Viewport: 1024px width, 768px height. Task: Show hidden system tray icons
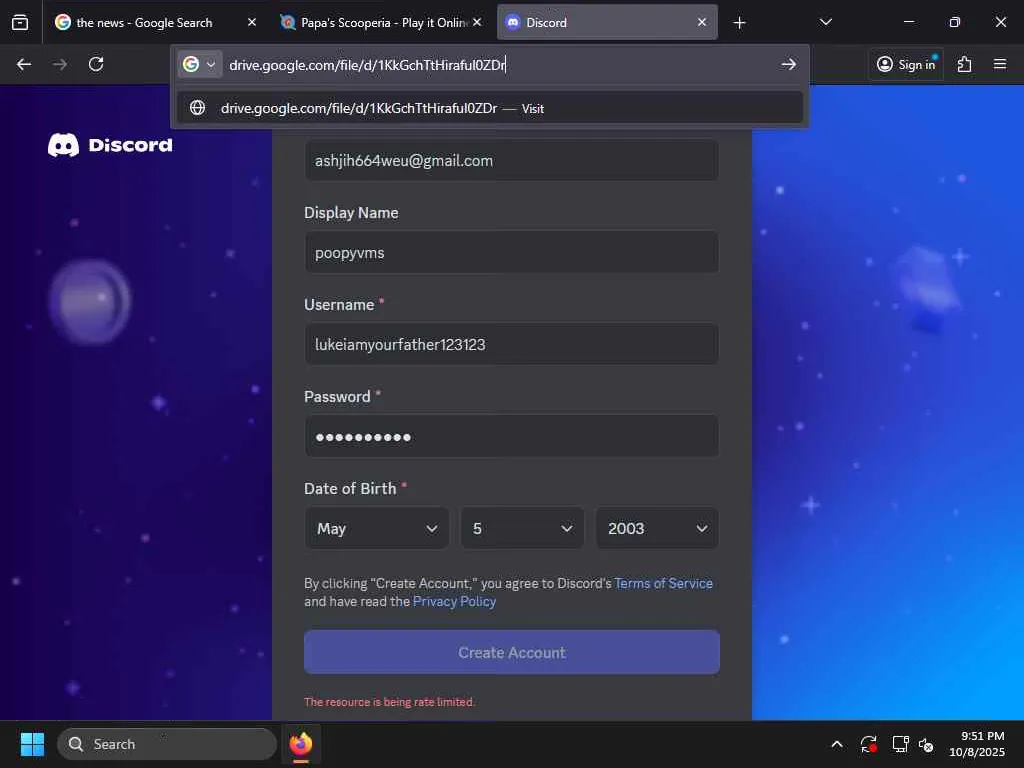(x=837, y=744)
